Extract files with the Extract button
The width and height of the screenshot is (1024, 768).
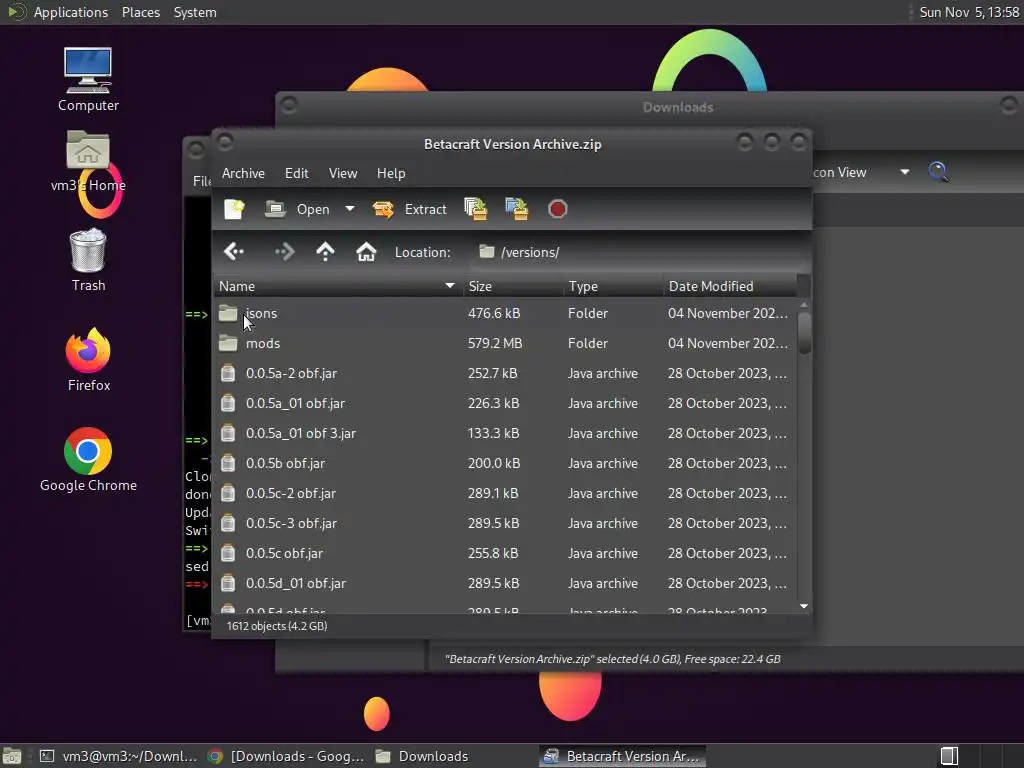pos(409,209)
